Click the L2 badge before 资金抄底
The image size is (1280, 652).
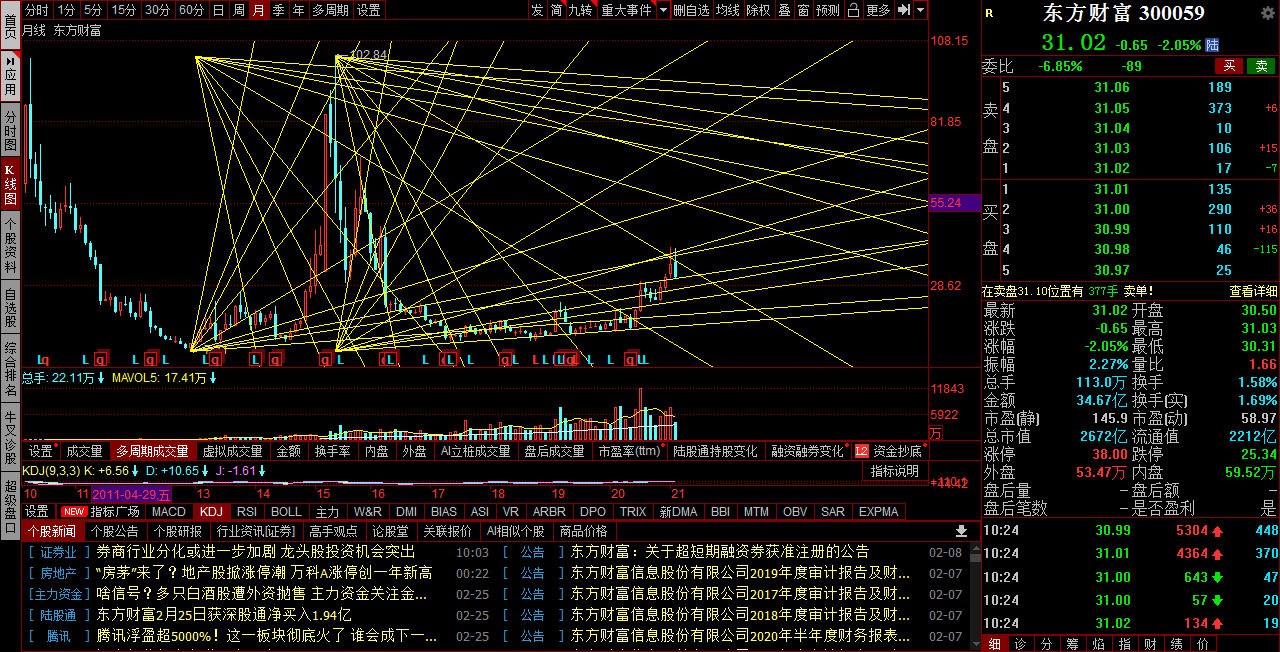coord(862,451)
